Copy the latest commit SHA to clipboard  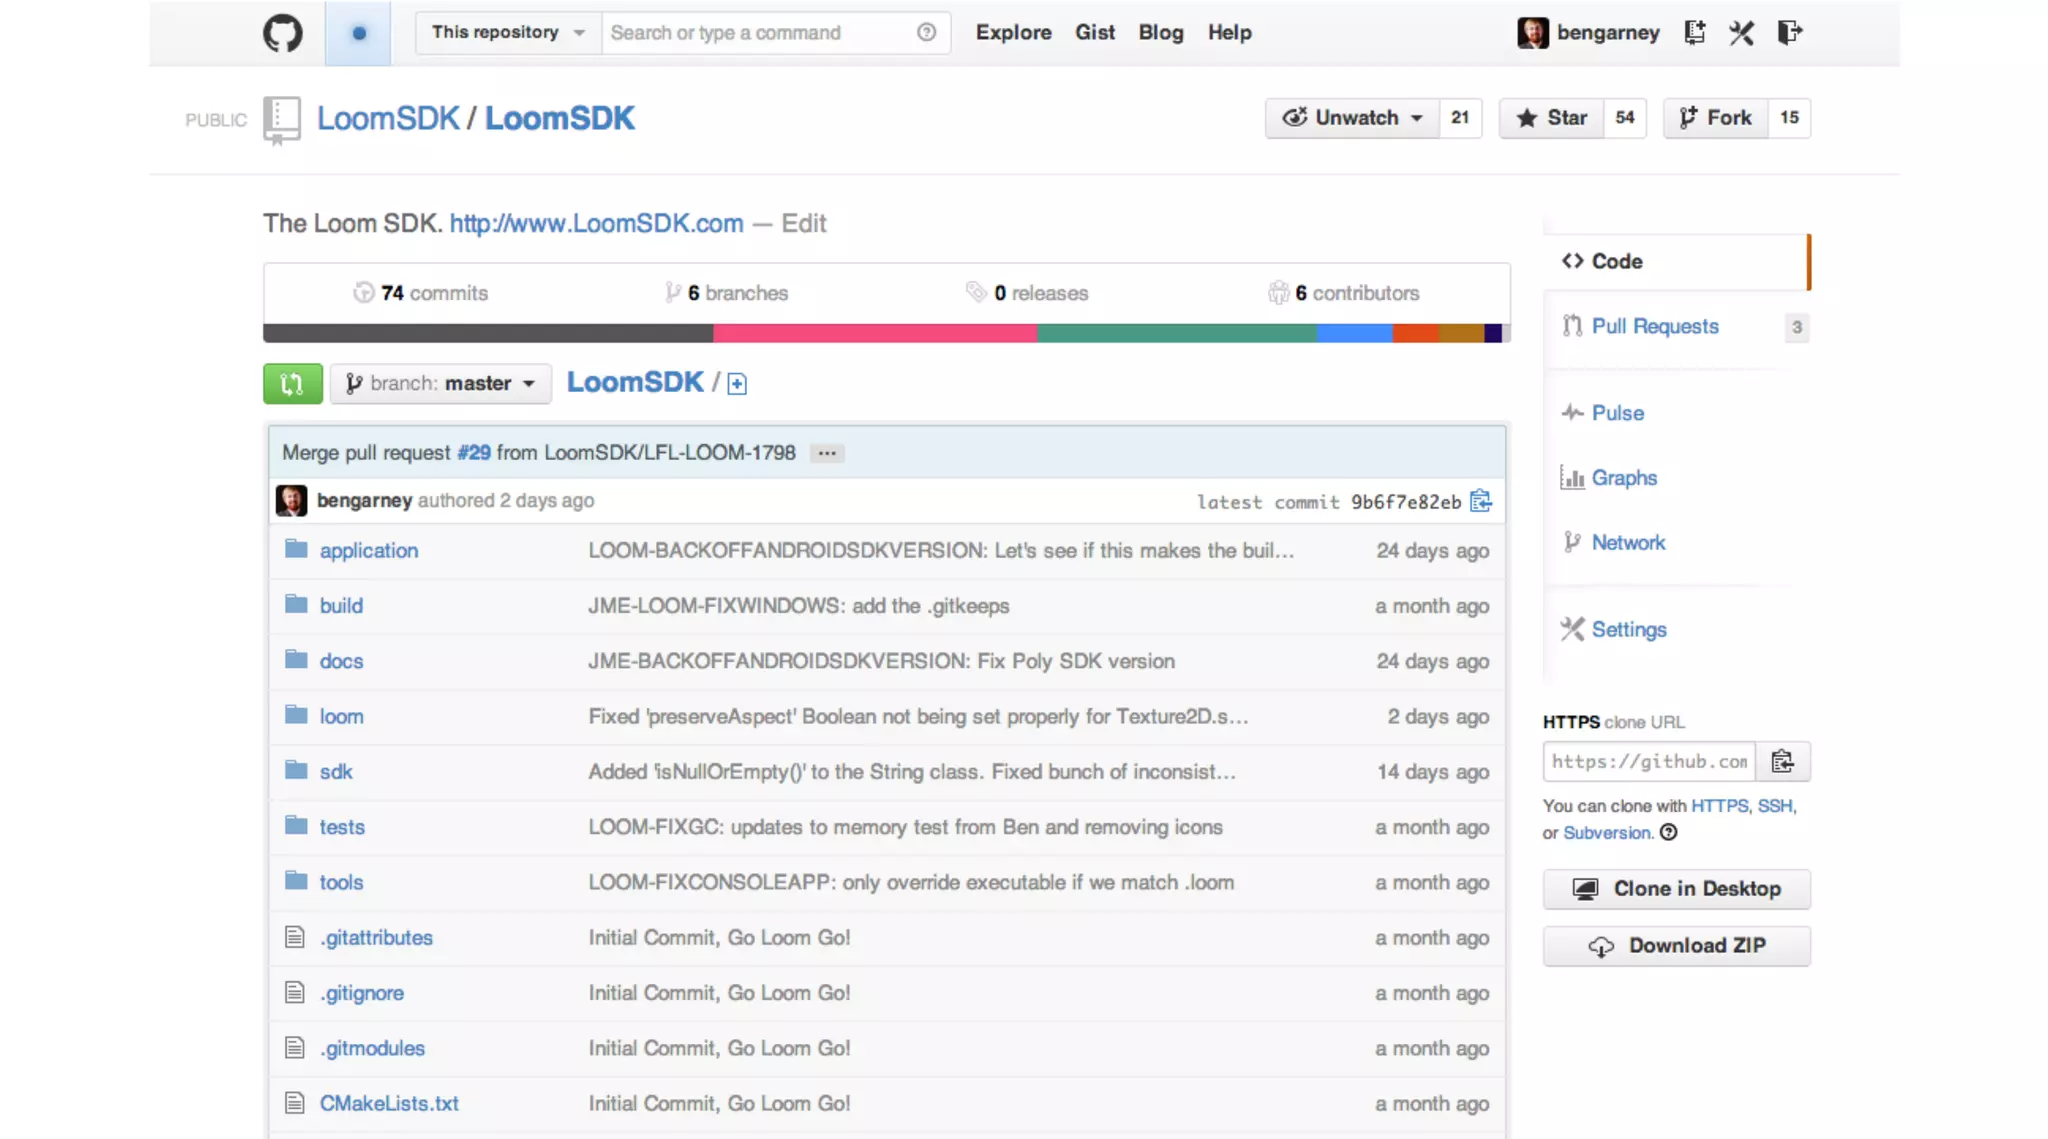1481,501
